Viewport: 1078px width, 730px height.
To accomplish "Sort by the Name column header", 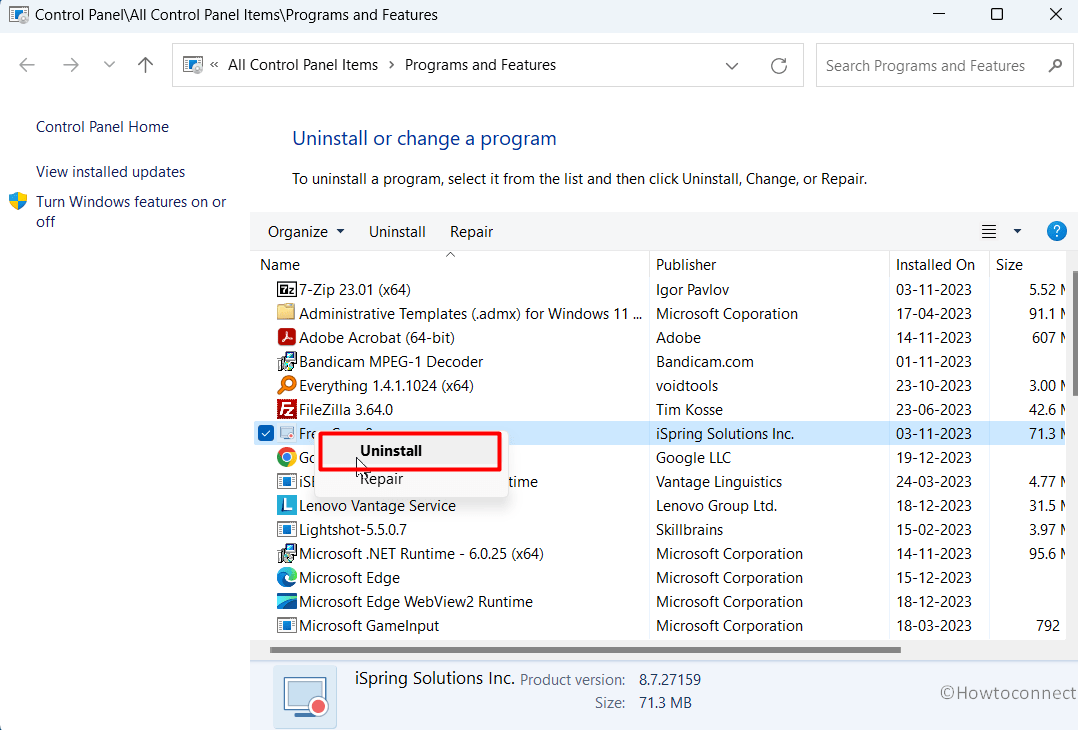I will tap(280, 265).
